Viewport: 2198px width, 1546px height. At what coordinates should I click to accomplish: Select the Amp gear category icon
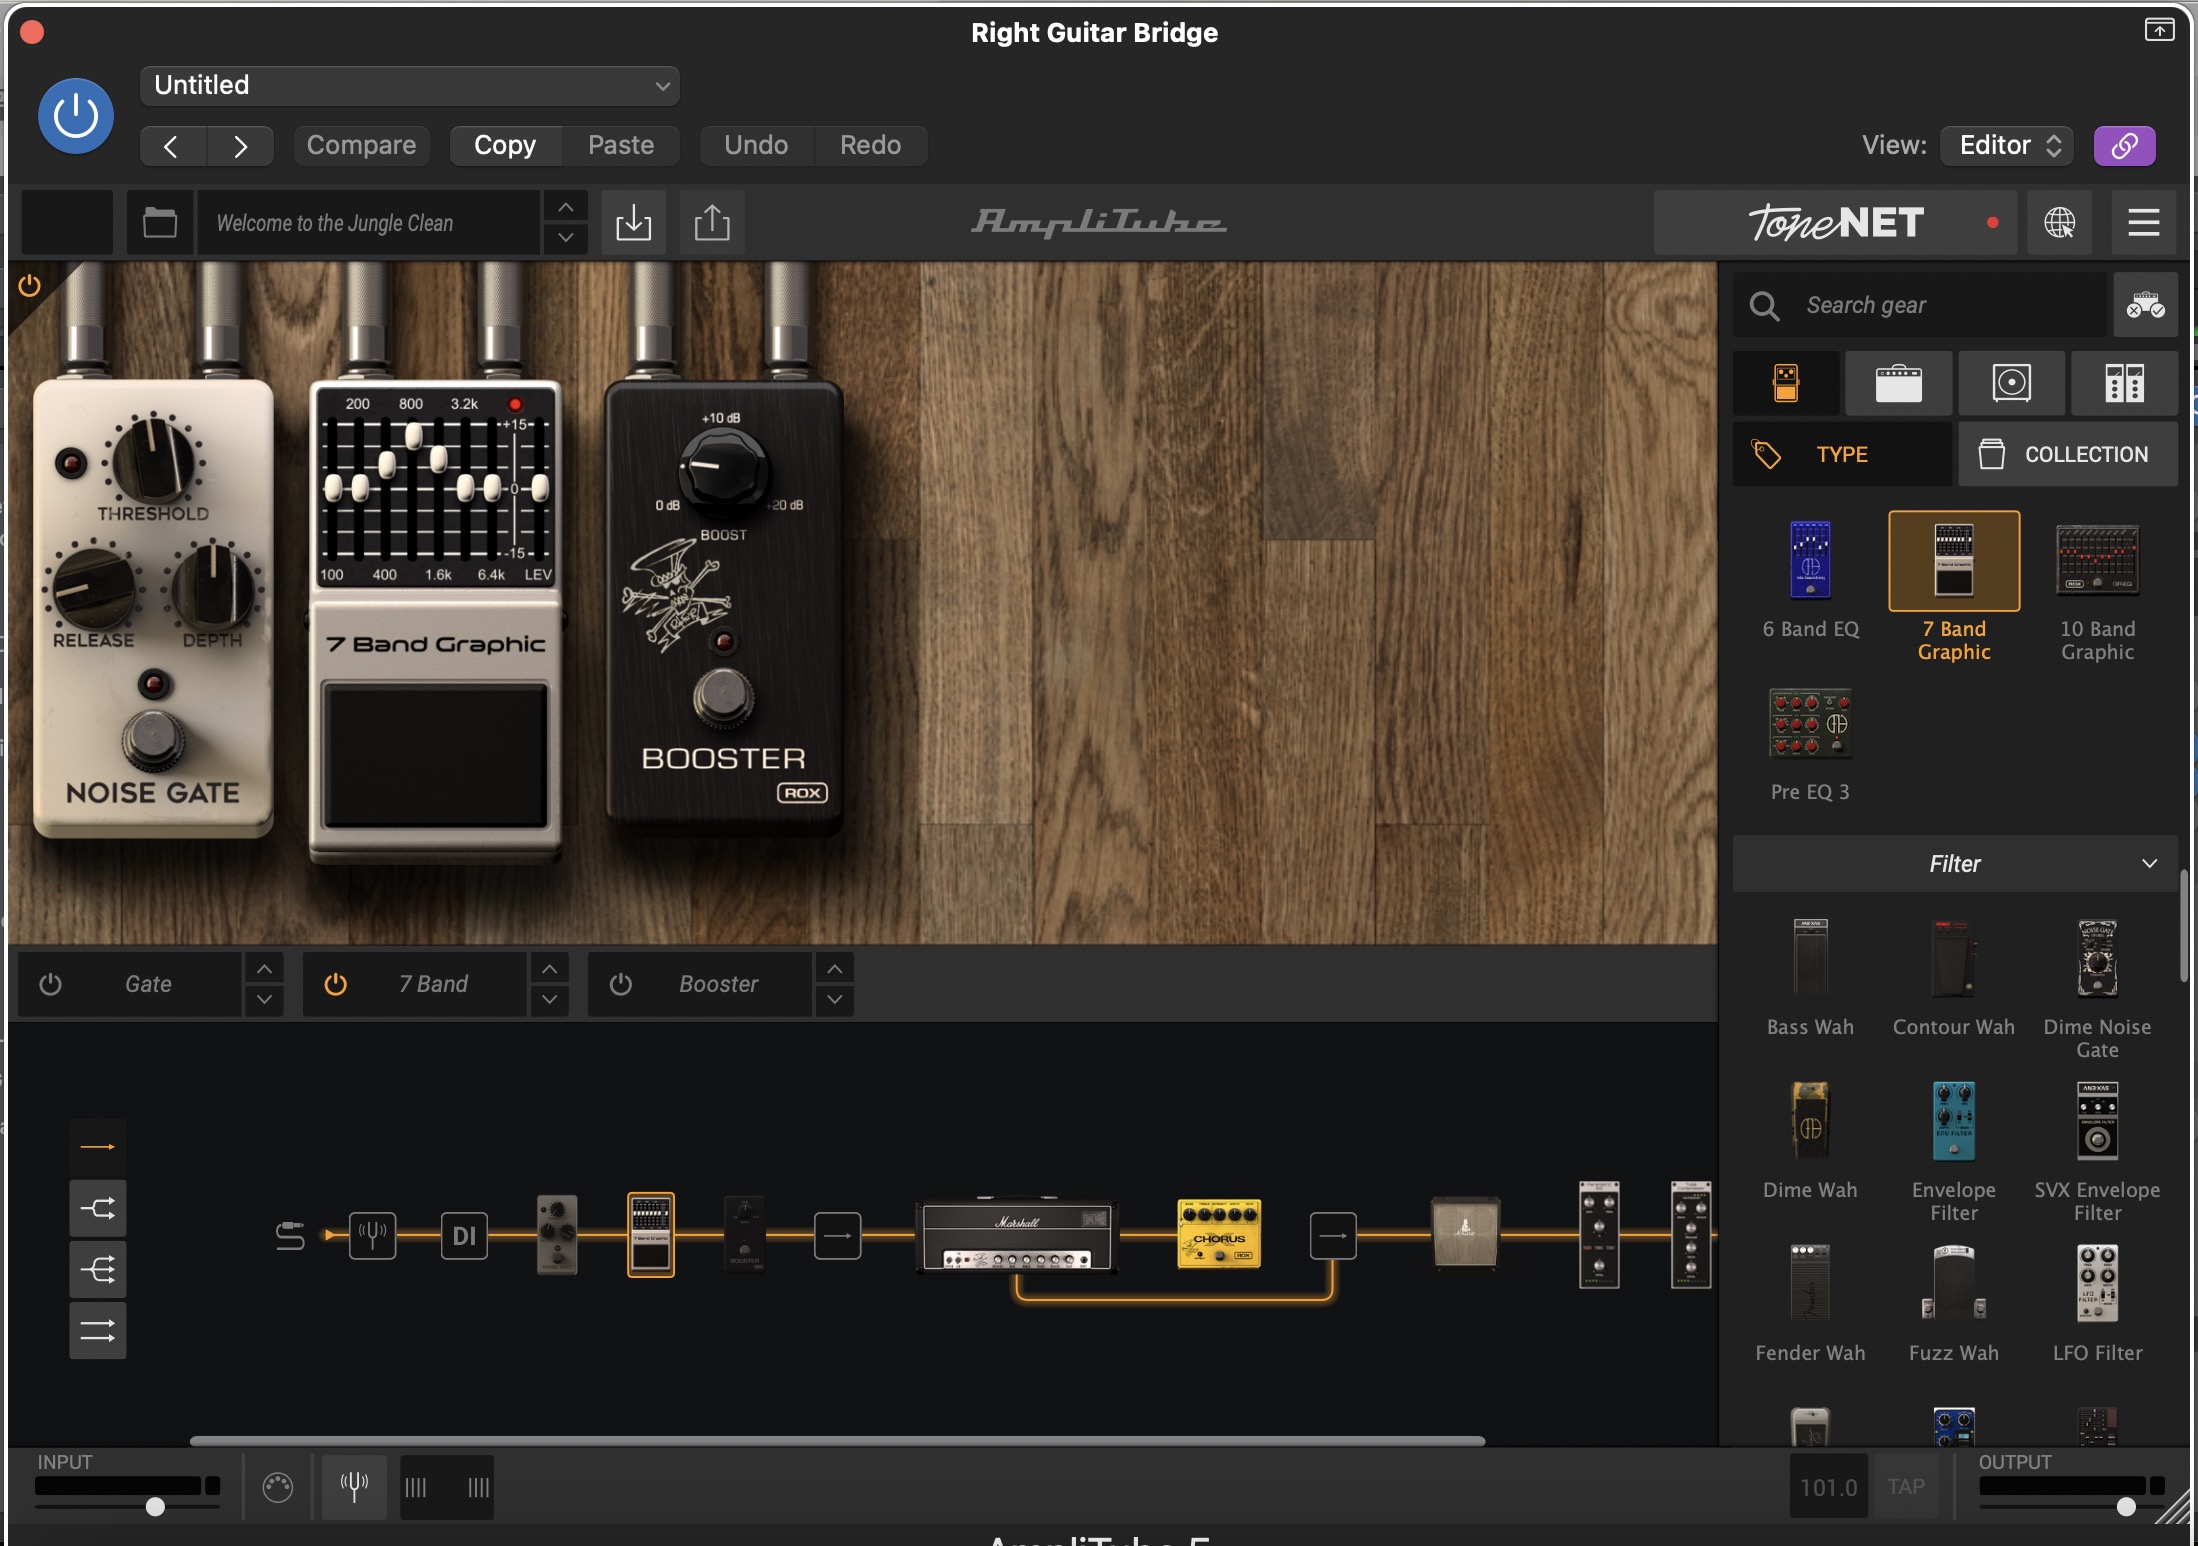1898,383
